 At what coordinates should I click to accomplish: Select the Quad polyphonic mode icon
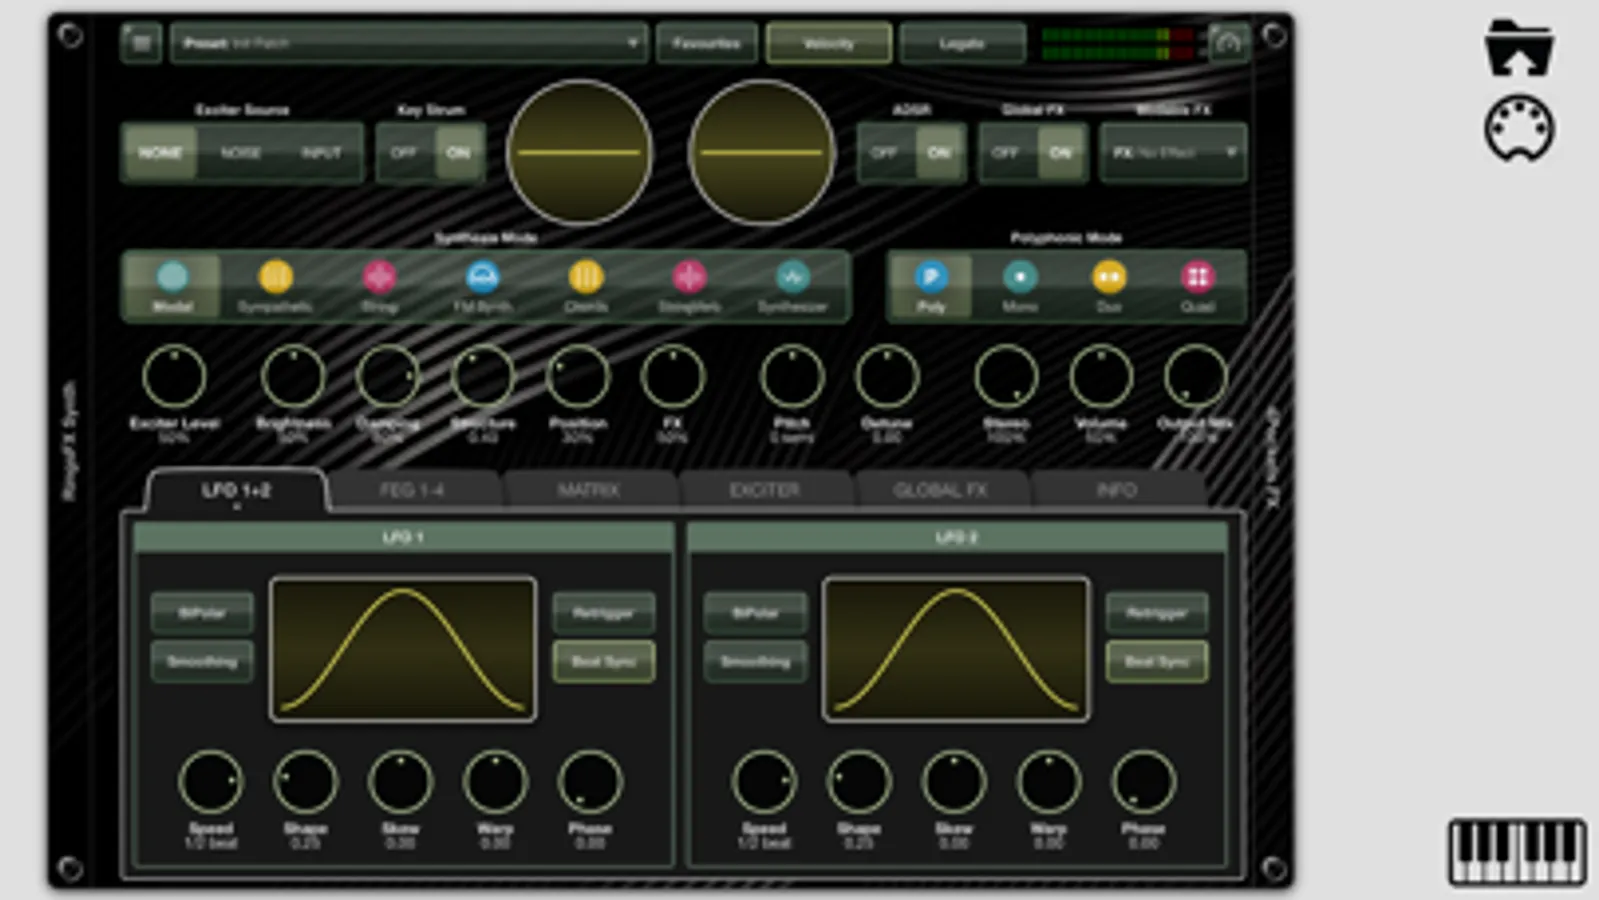point(1198,276)
